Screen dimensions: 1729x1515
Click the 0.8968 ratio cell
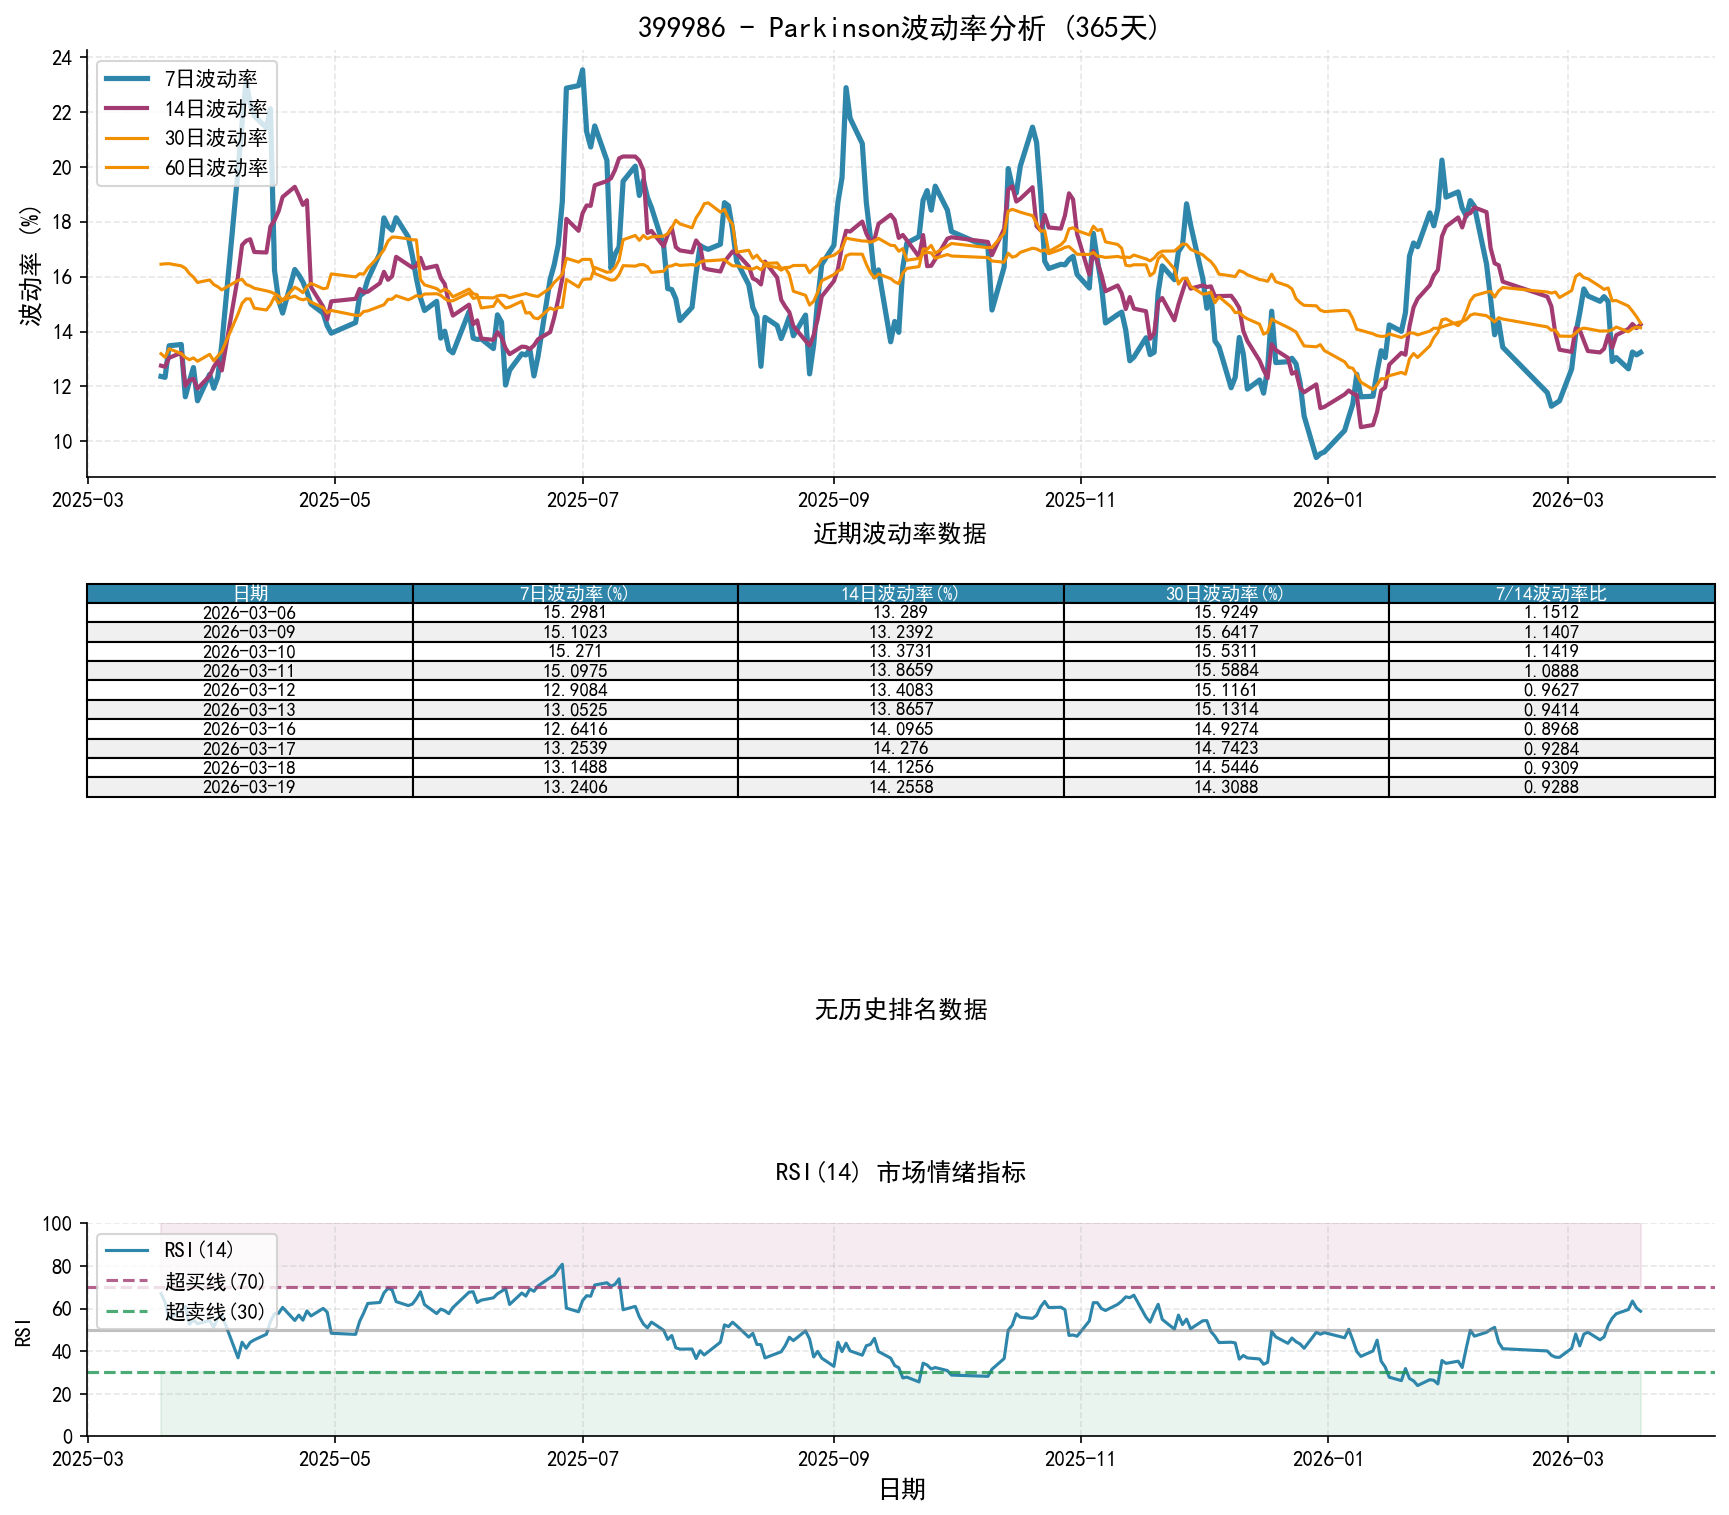point(1551,729)
